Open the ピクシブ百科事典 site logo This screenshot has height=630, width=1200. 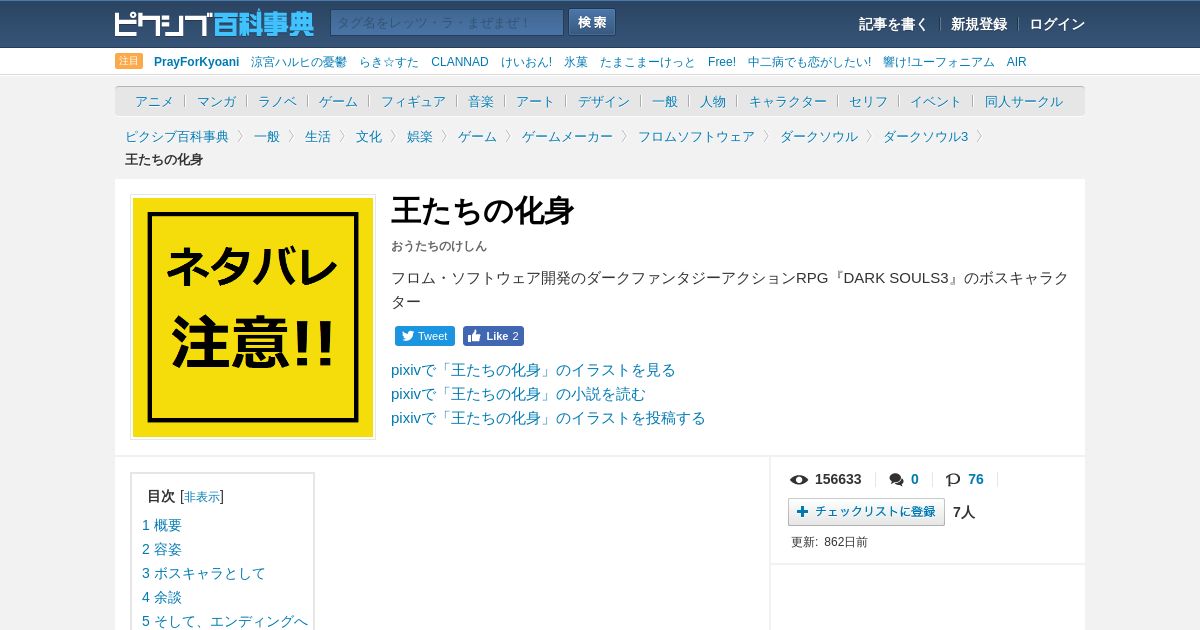coord(214,23)
